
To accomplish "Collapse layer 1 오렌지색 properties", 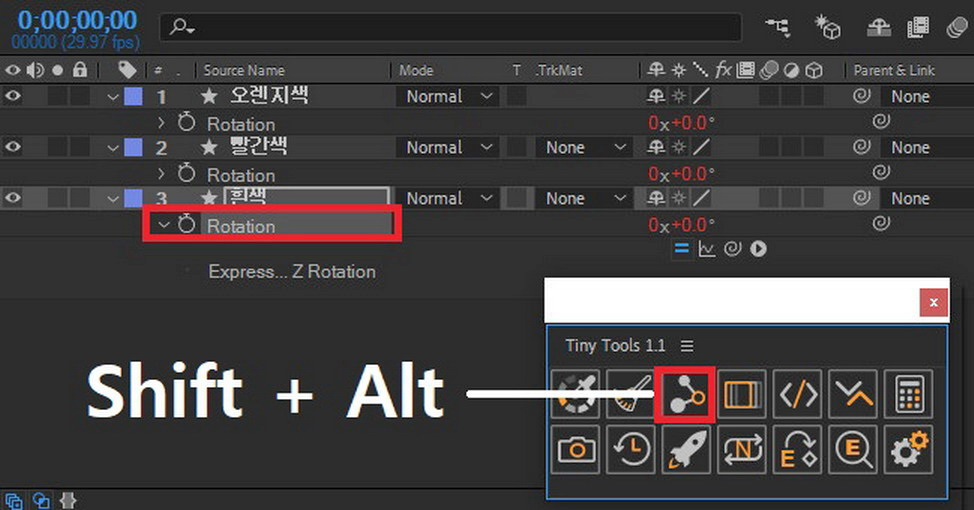I will click(112, 97).
